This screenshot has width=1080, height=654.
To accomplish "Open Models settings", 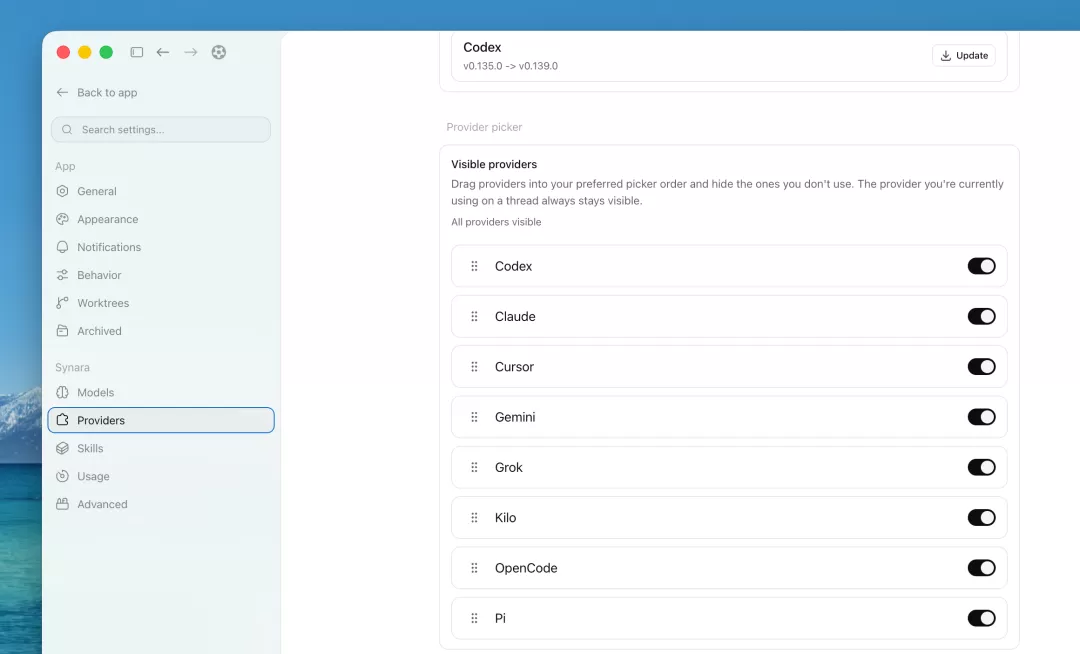I will (161, 392).
